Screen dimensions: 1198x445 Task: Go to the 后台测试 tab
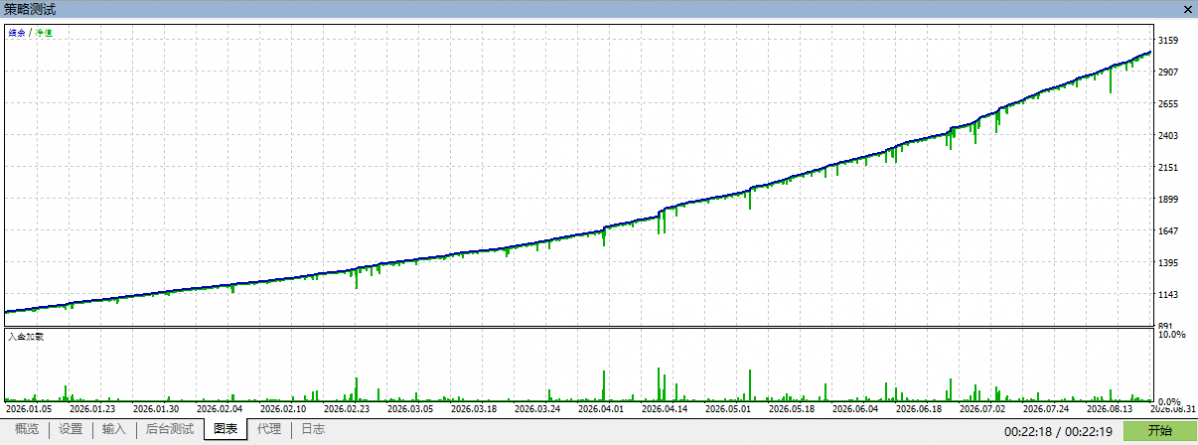click(x=170, y=430)
